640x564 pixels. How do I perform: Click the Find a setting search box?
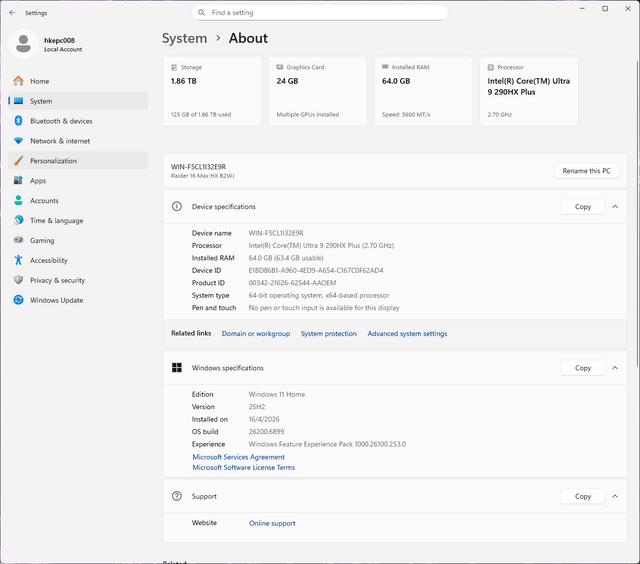(320, 13)
